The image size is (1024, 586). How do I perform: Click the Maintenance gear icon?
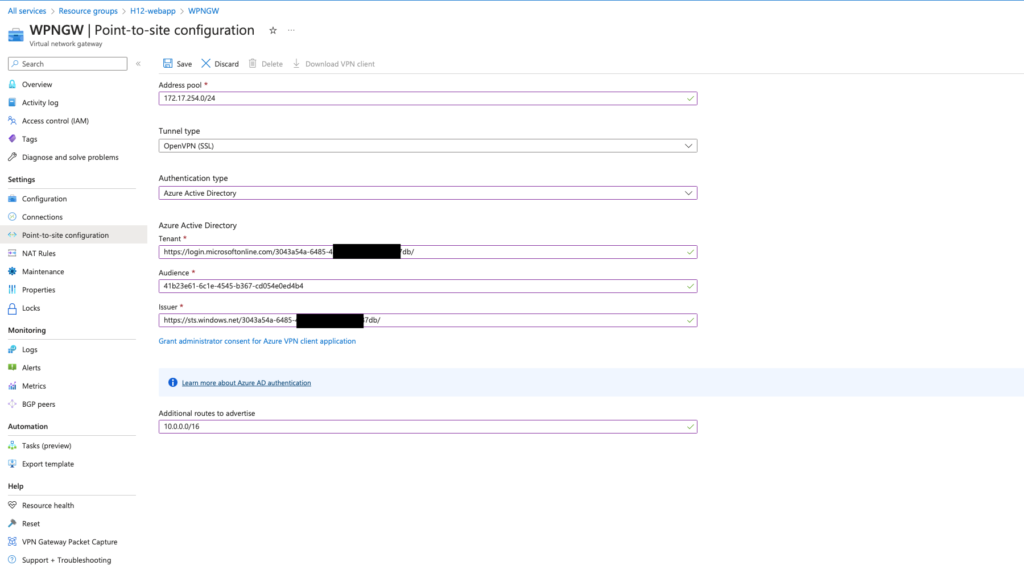pyautogui.click(x=12, y=272)
